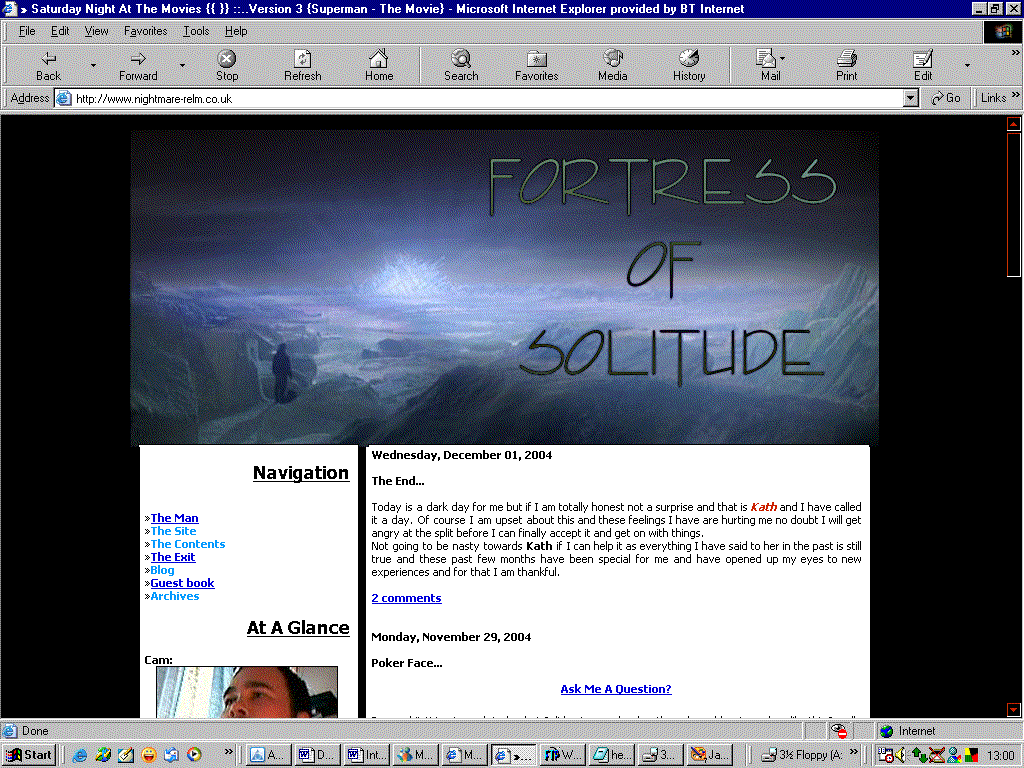Switch to the 'W...' taskbar window
1024x768 pixels.
click(x=562, y=755)
